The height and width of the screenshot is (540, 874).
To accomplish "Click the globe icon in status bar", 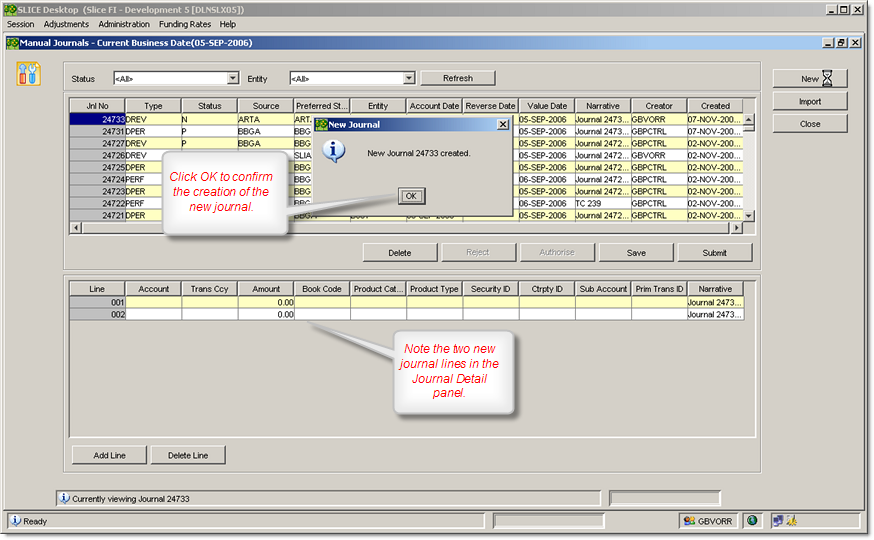I will (751, 521).
